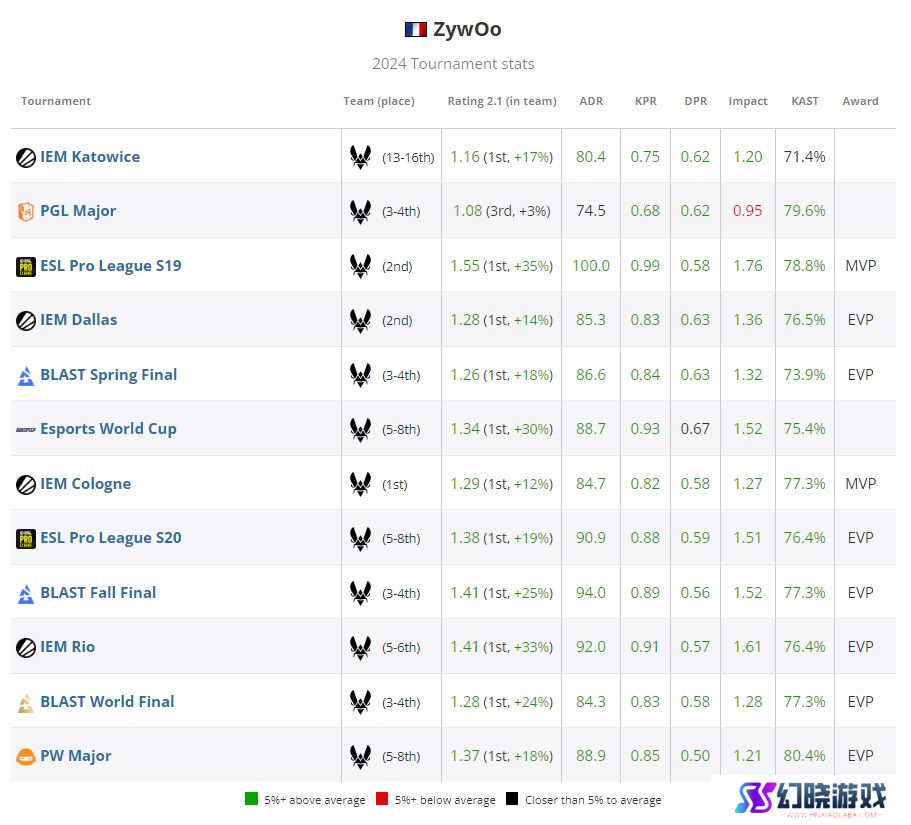
Task: Click the ESL logo beside IEM Katowice
Action: pos(26,157)
